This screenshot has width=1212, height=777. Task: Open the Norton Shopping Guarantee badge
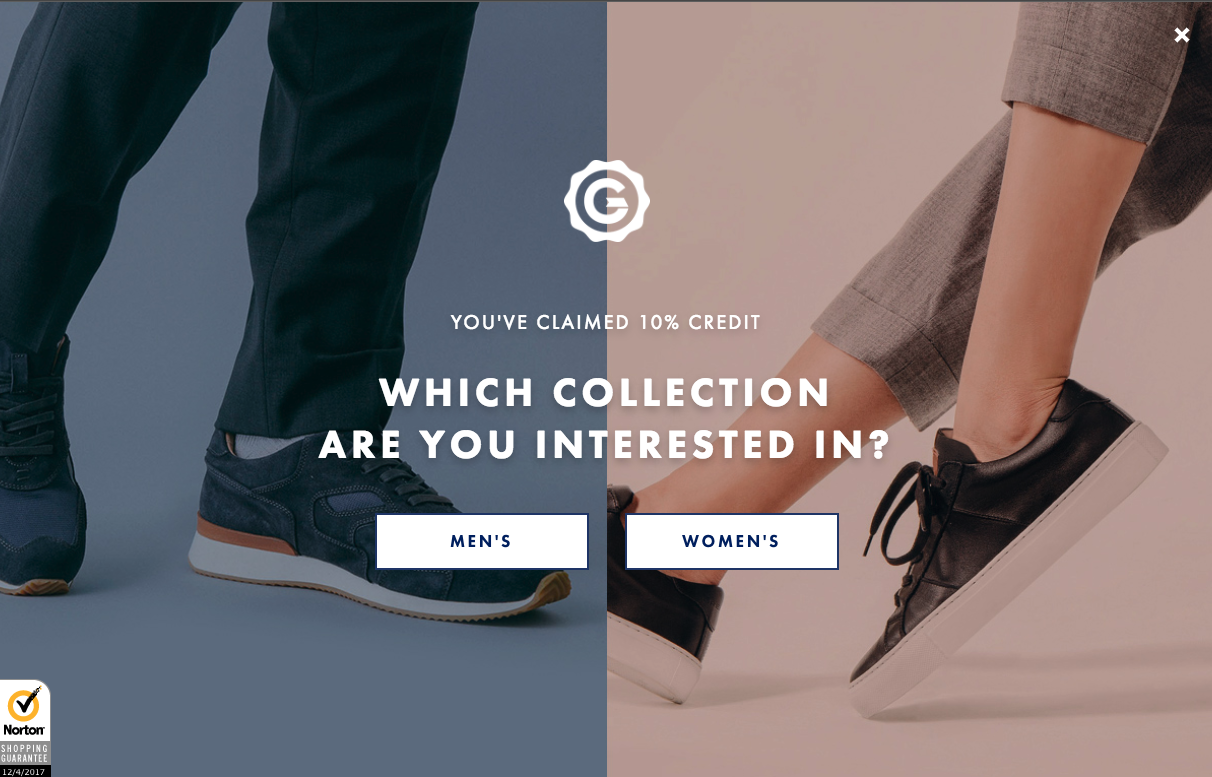coord(25,728)
